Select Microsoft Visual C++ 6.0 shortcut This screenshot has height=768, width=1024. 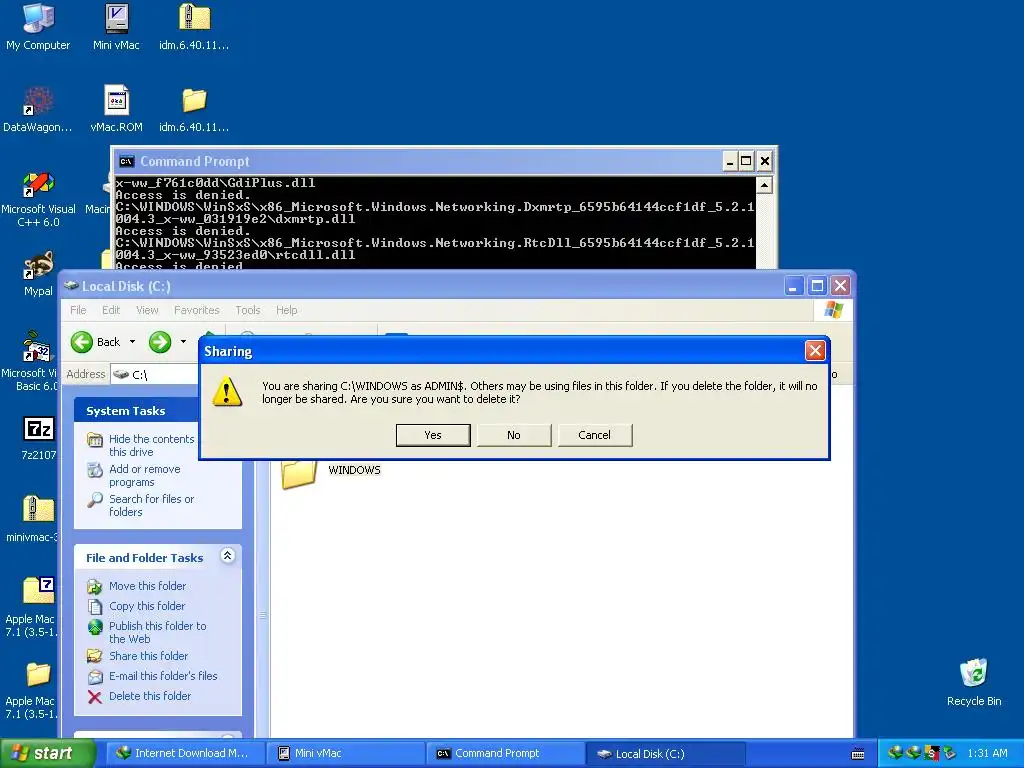38,184
